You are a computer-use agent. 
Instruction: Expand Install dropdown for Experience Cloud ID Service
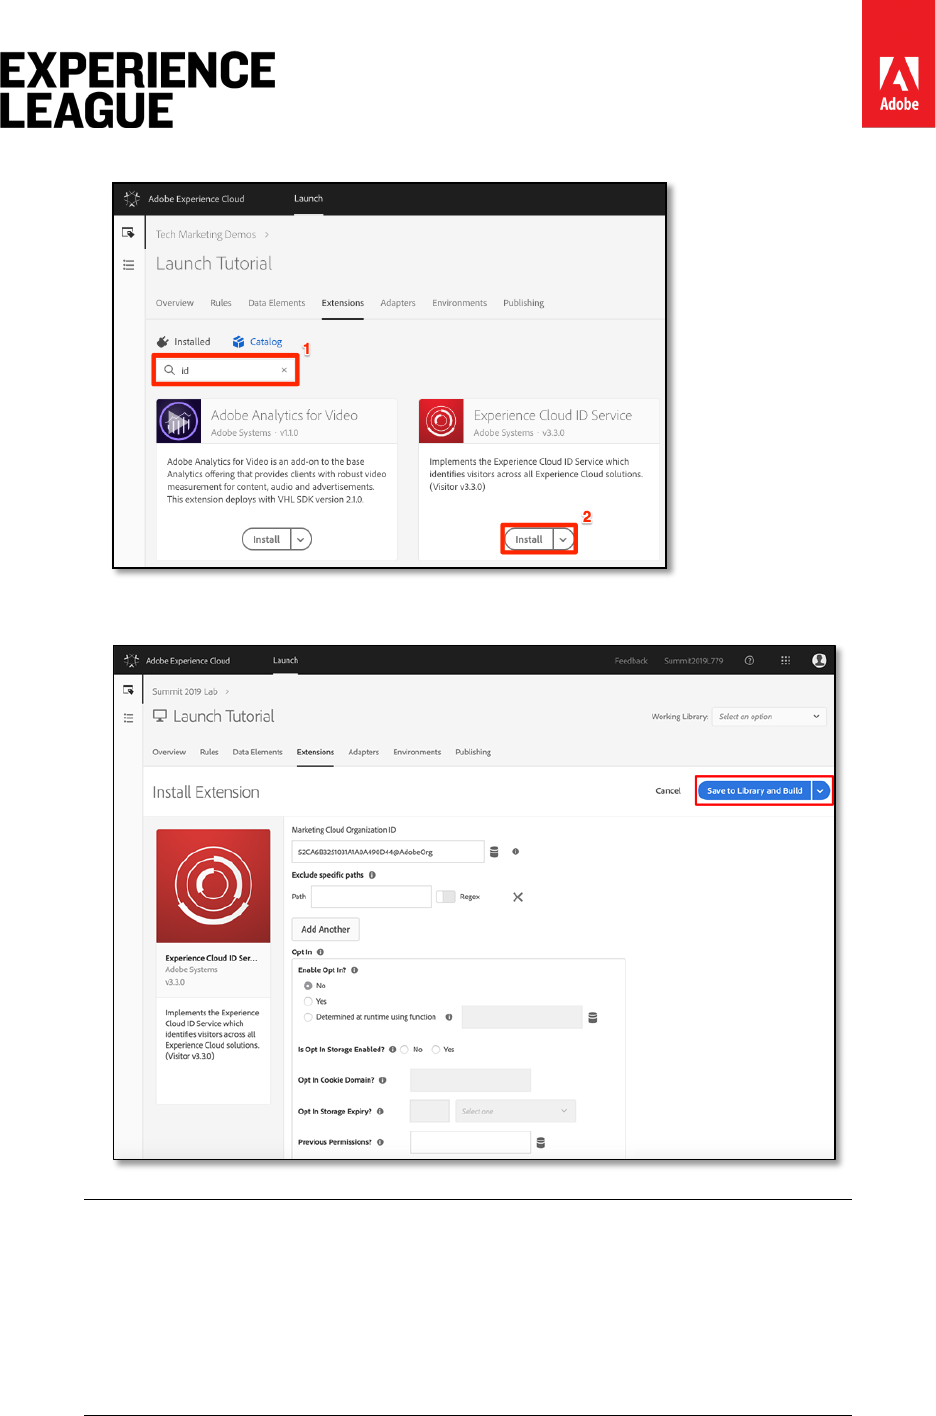coord(564,539)
